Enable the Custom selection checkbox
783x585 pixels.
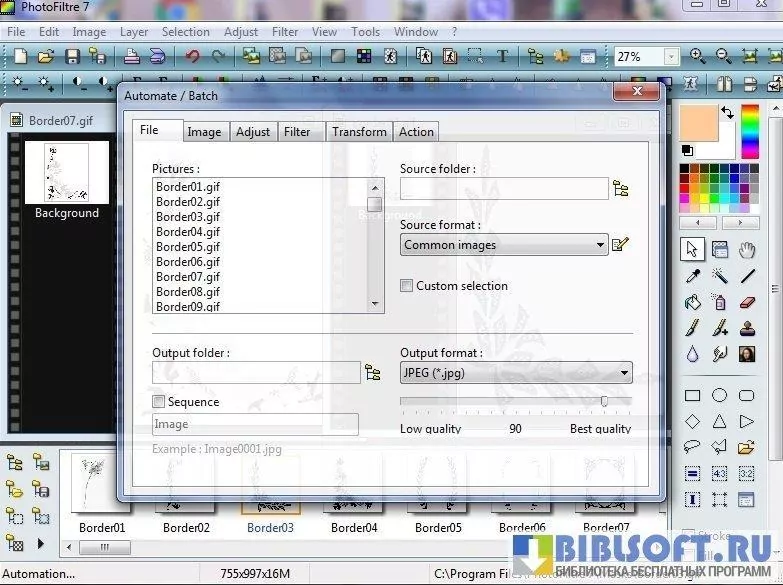pyautogui.click(x=407, y=286)
